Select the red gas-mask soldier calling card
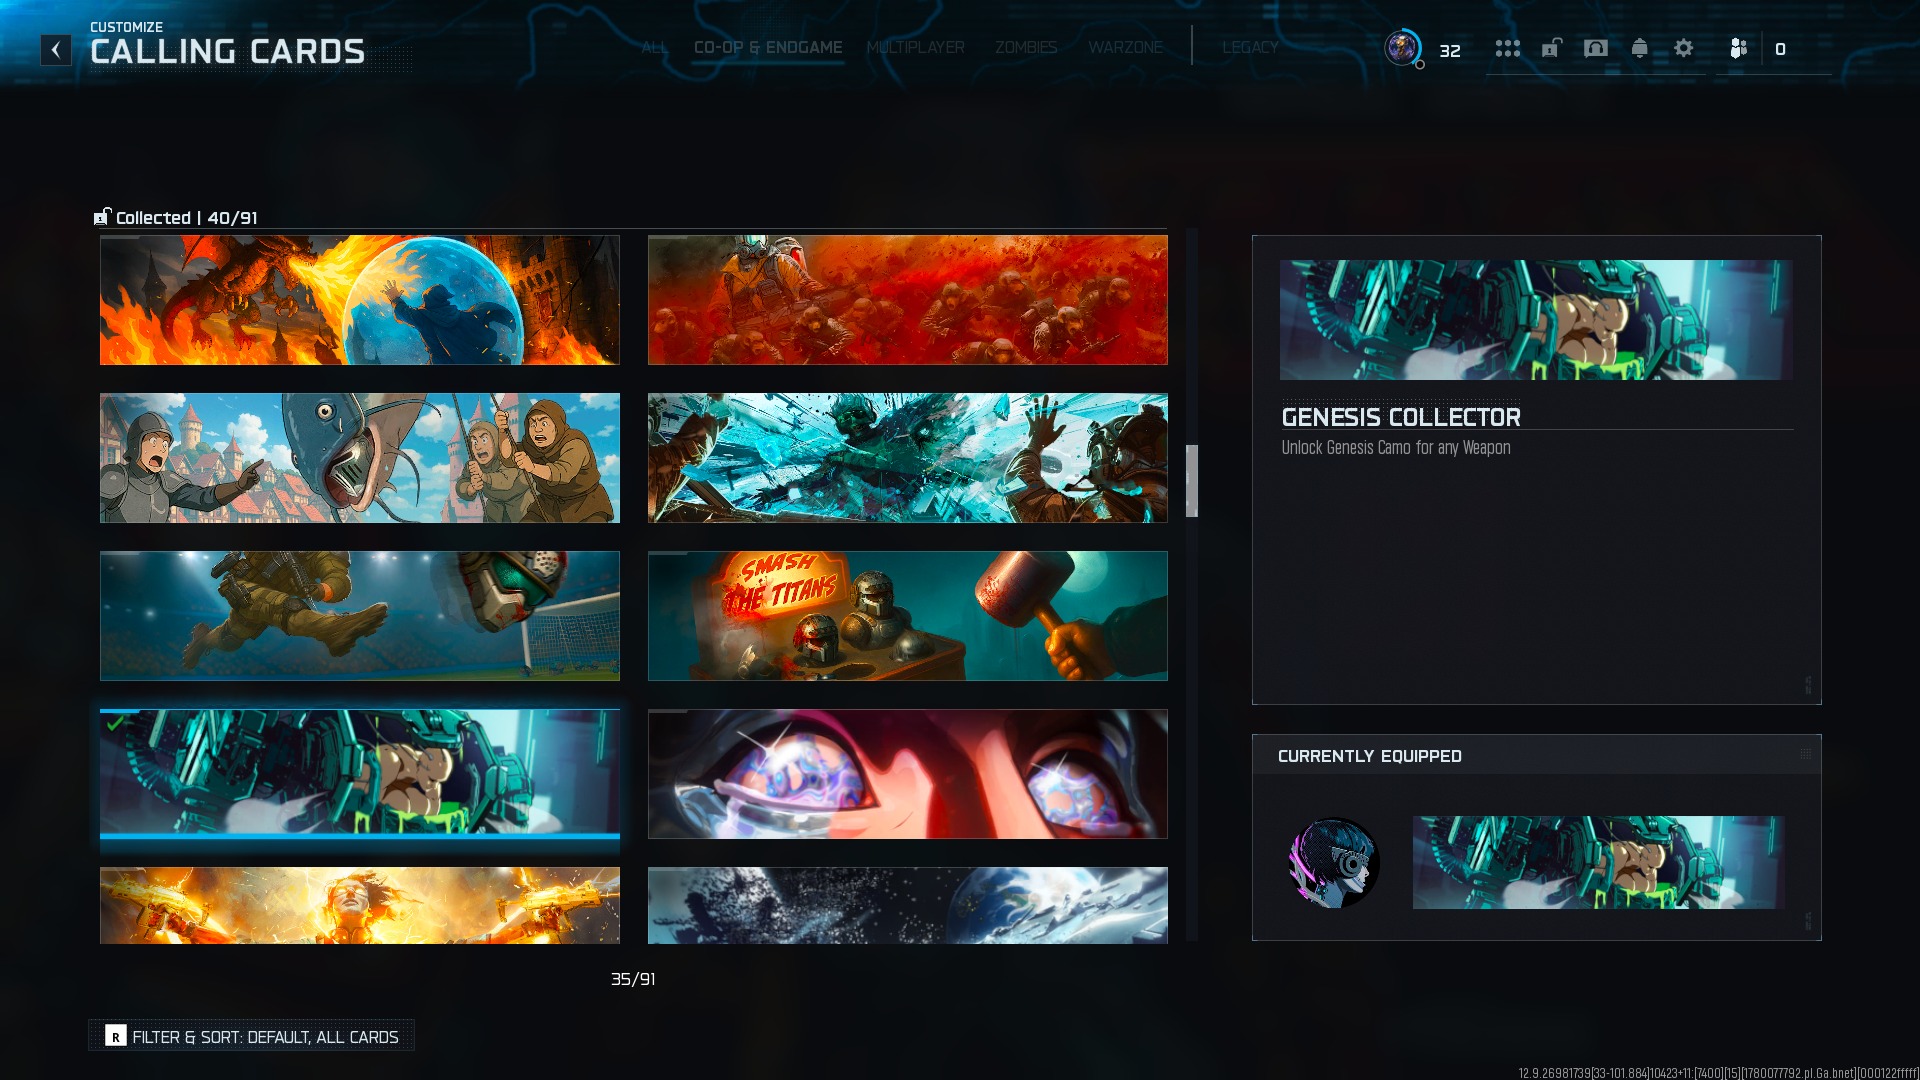1920x1080 pixels. pyautogui.click(x=908, y=300)
